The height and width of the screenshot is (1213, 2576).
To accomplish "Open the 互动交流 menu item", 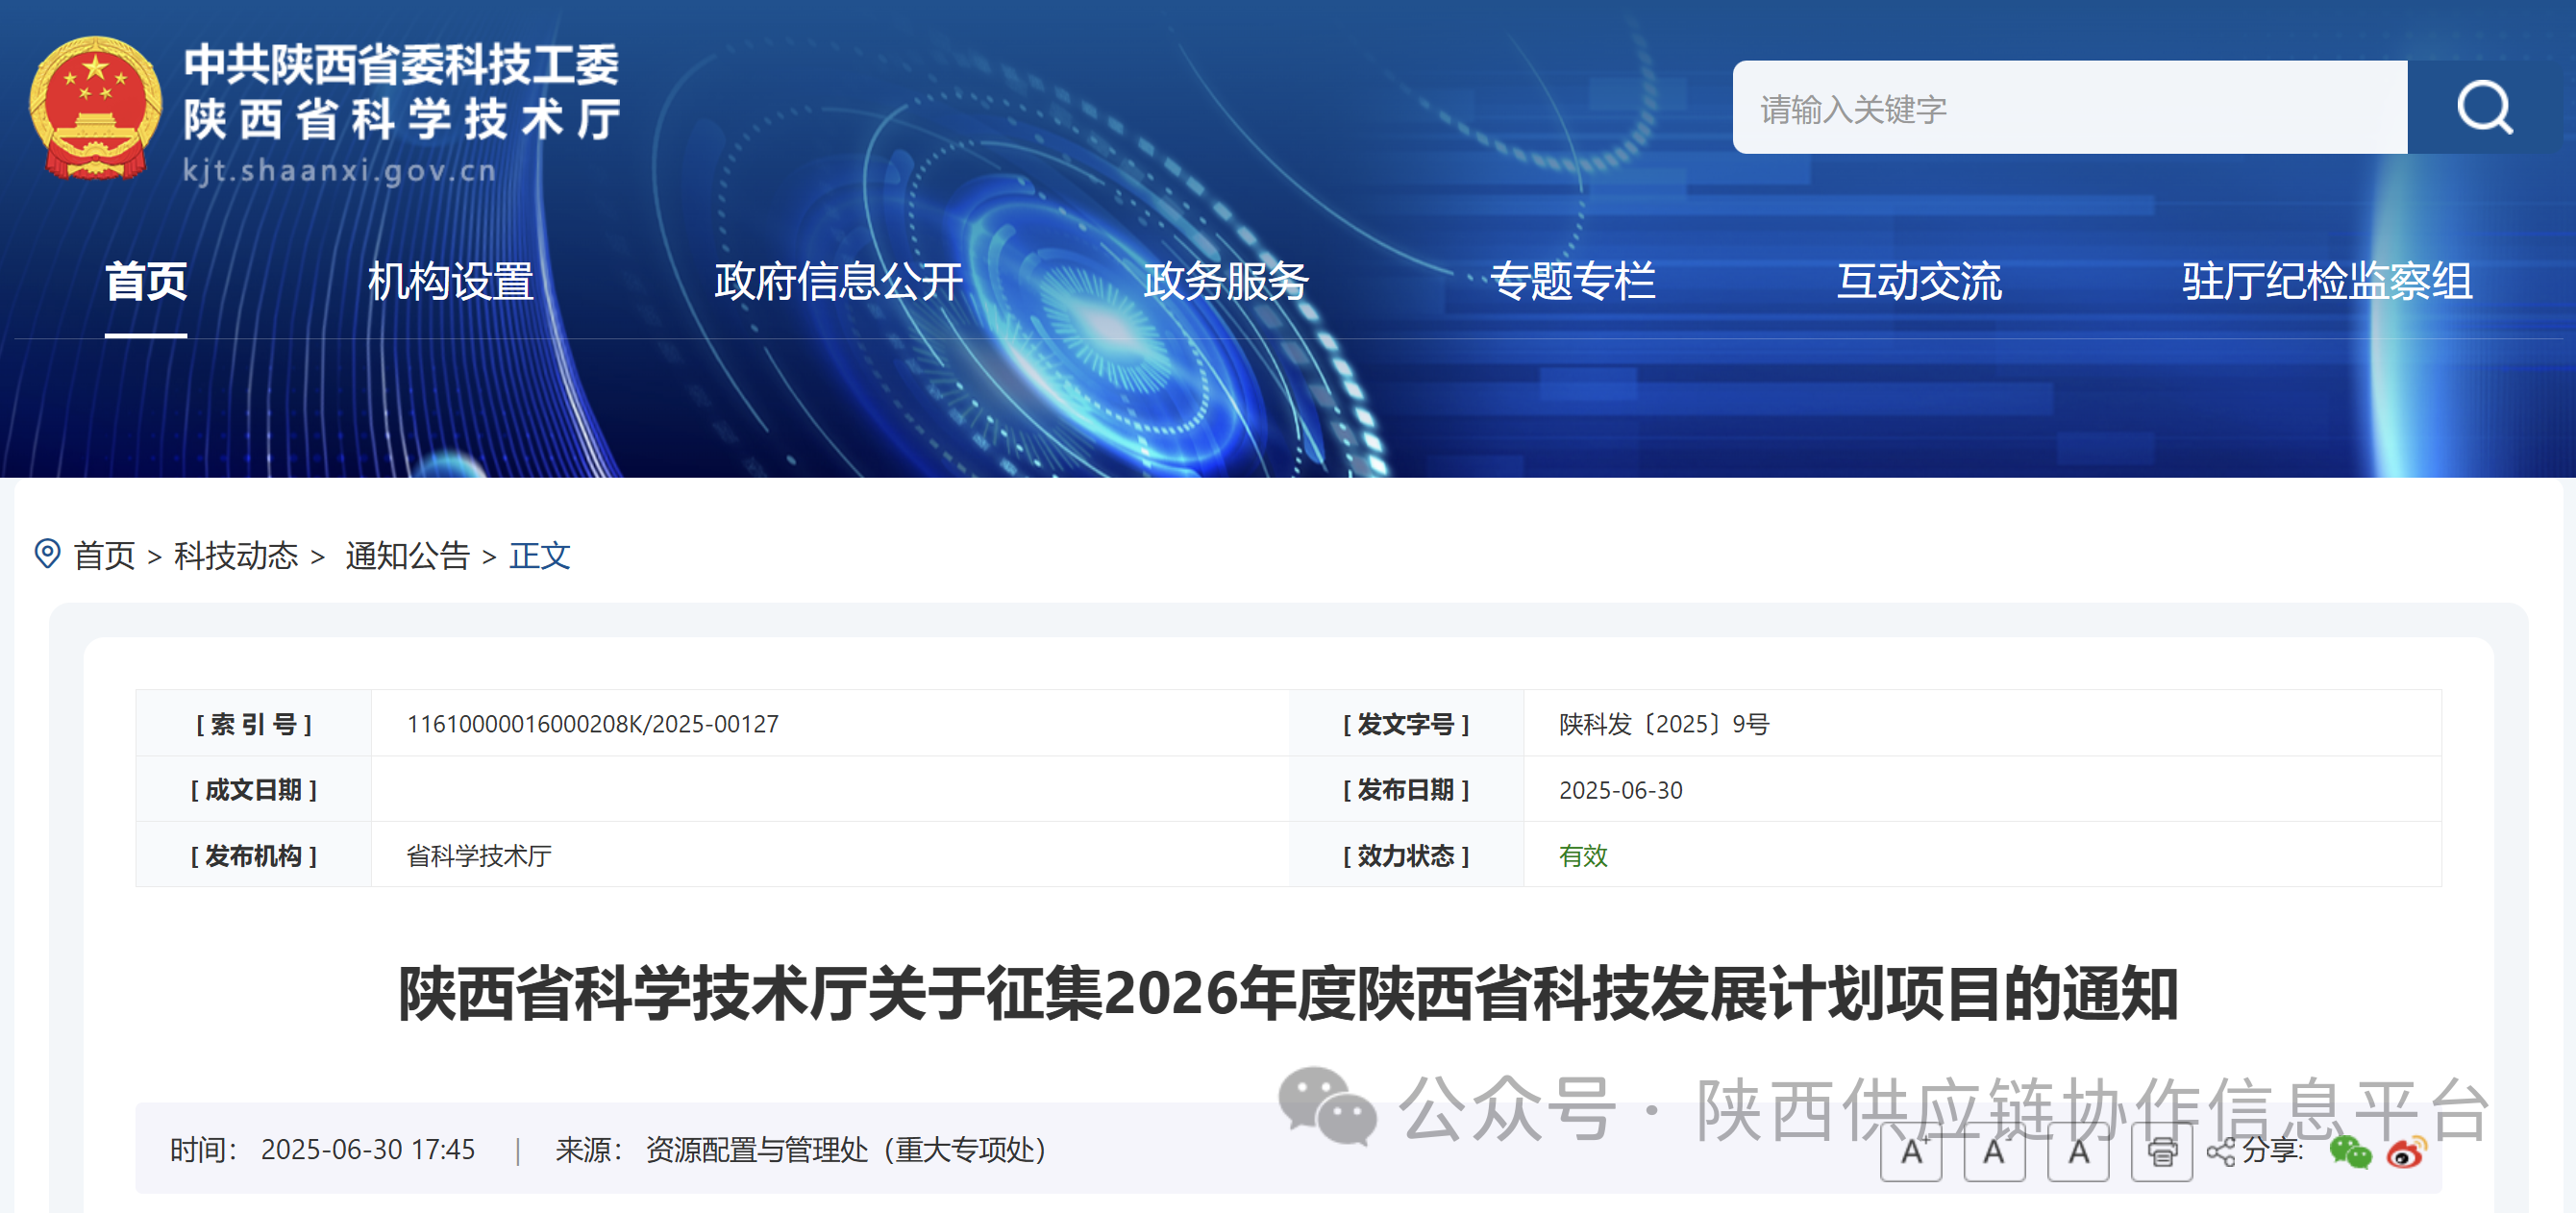I will point(1919,281).
